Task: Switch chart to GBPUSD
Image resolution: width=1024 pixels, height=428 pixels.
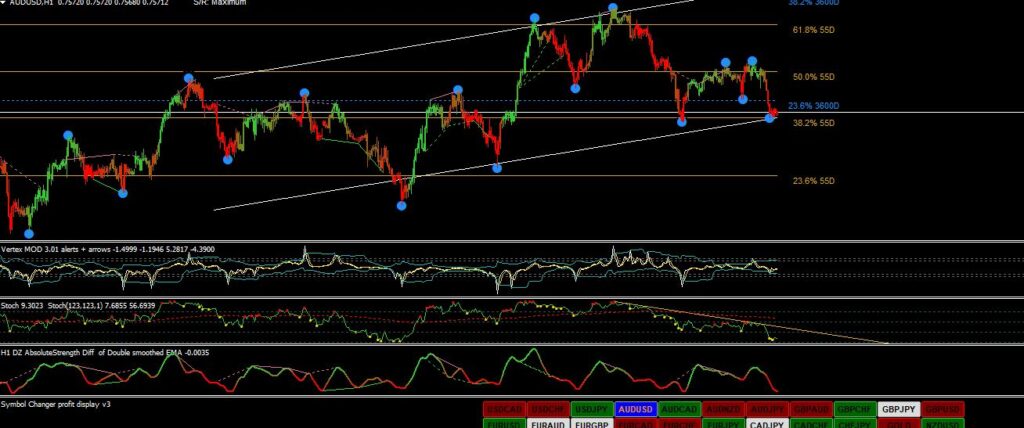Action: 943,410
